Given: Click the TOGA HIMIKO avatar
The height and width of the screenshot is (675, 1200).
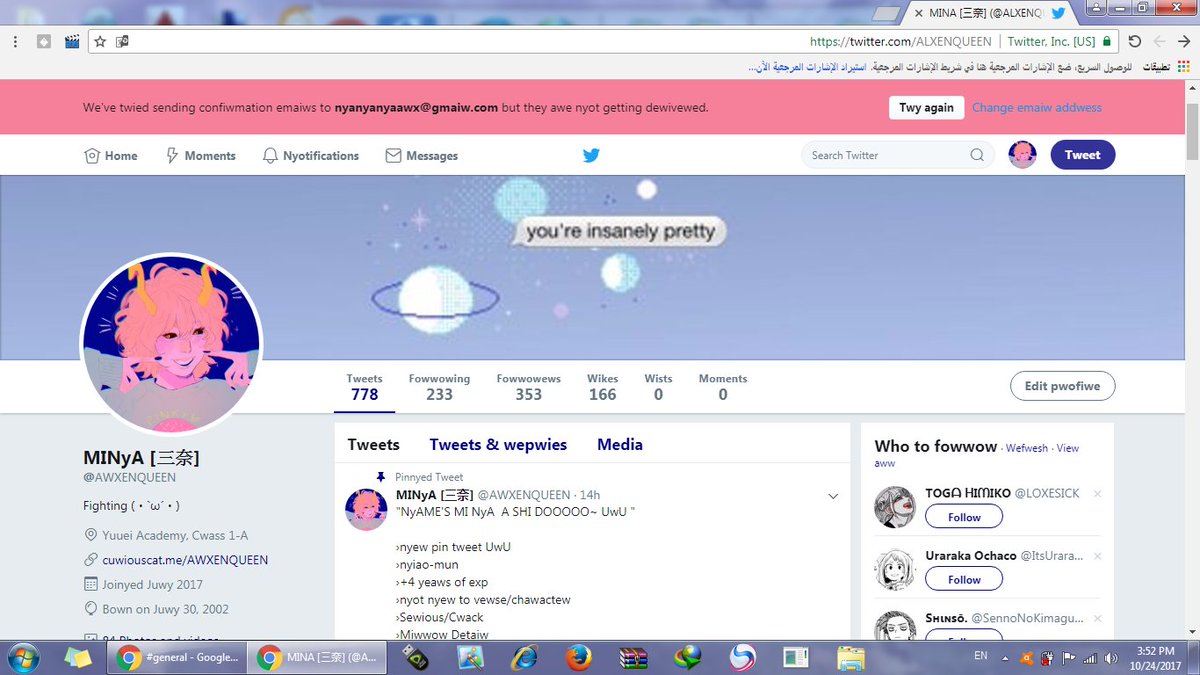Looking at the screenshot, I should (895, 508).
